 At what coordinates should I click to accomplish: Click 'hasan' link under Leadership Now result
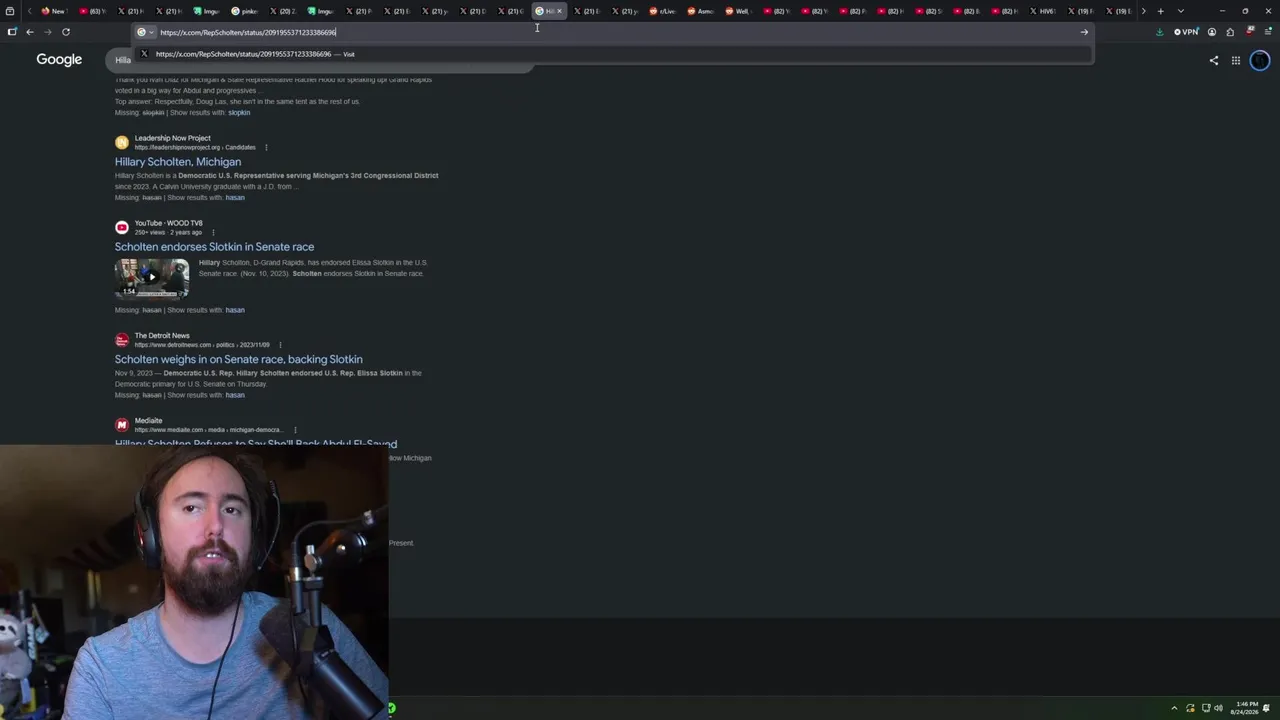click(235, 198)
